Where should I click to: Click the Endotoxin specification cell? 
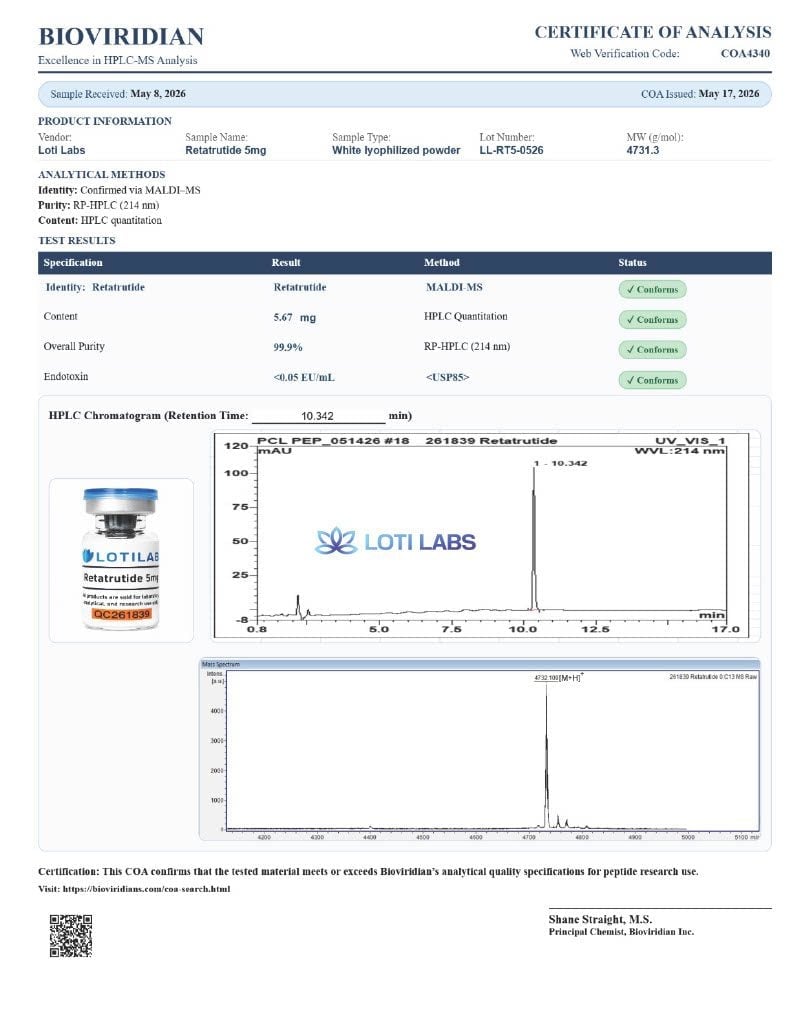(65, 376)
